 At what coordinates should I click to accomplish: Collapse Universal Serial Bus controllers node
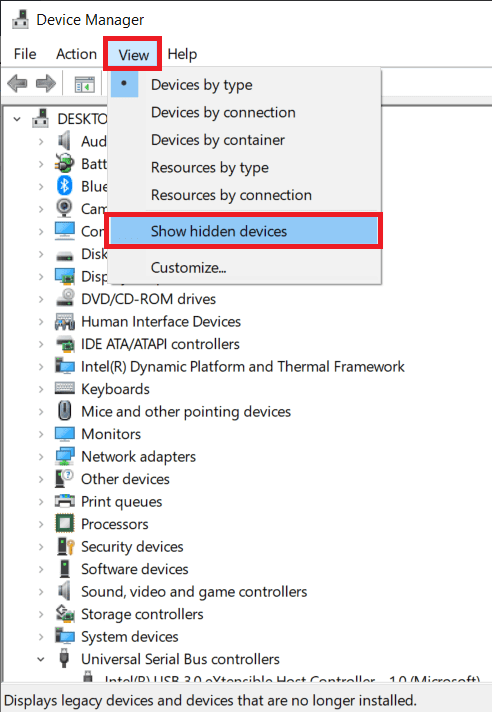[41, 659]
